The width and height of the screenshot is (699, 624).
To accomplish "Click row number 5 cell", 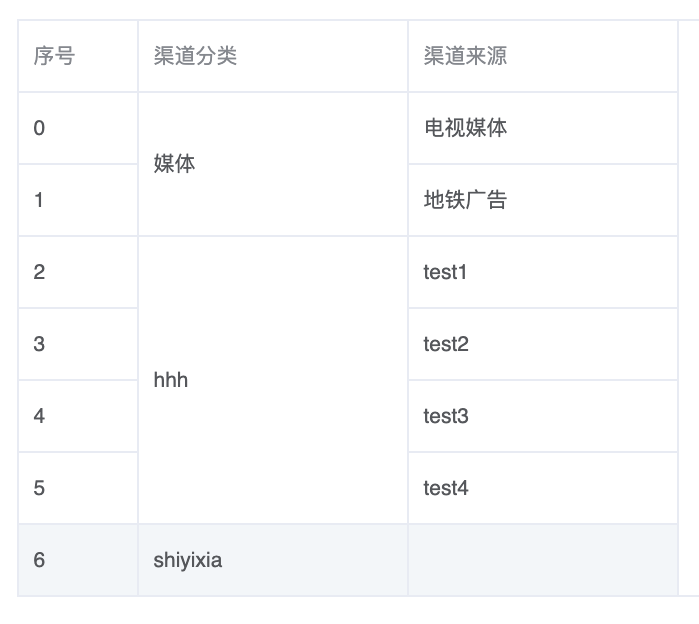I will (78, 488).
